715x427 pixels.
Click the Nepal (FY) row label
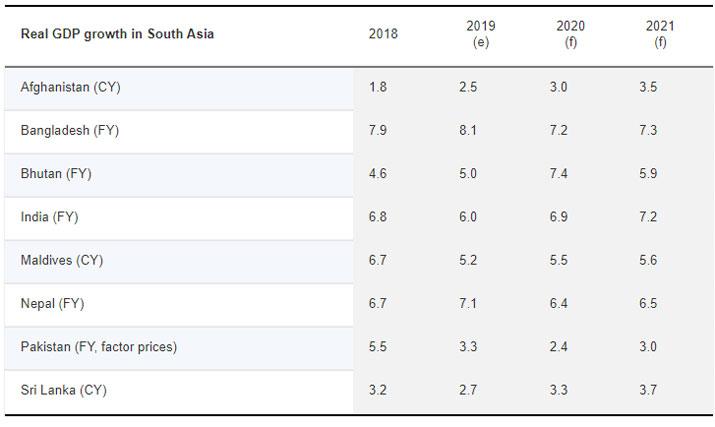(52, 303)
